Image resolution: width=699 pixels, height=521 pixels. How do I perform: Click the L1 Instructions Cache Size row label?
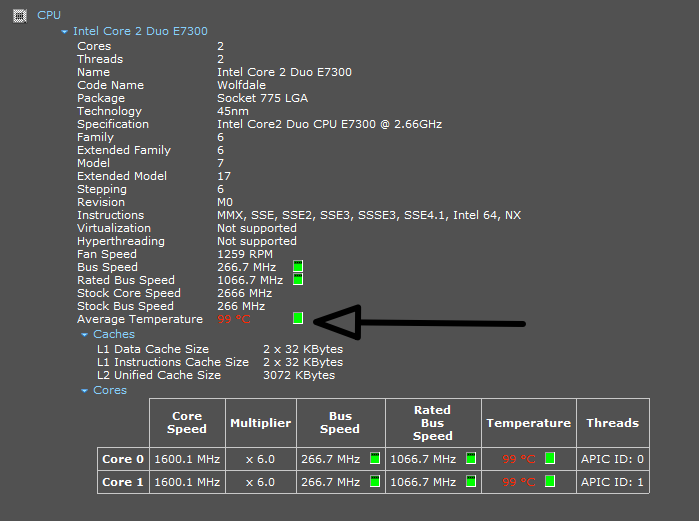pos(173,362)
